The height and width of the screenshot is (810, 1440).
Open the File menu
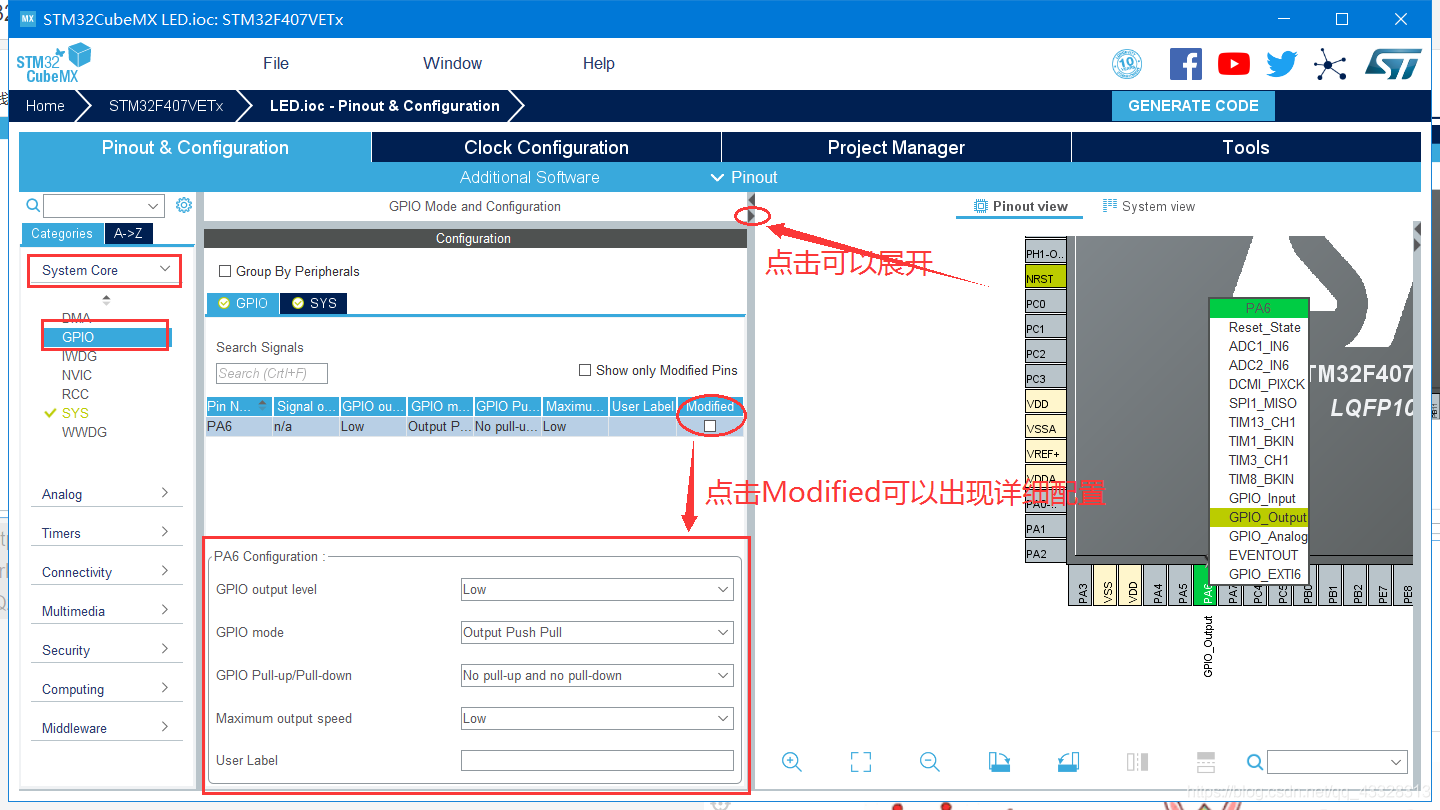pos(276,63)
